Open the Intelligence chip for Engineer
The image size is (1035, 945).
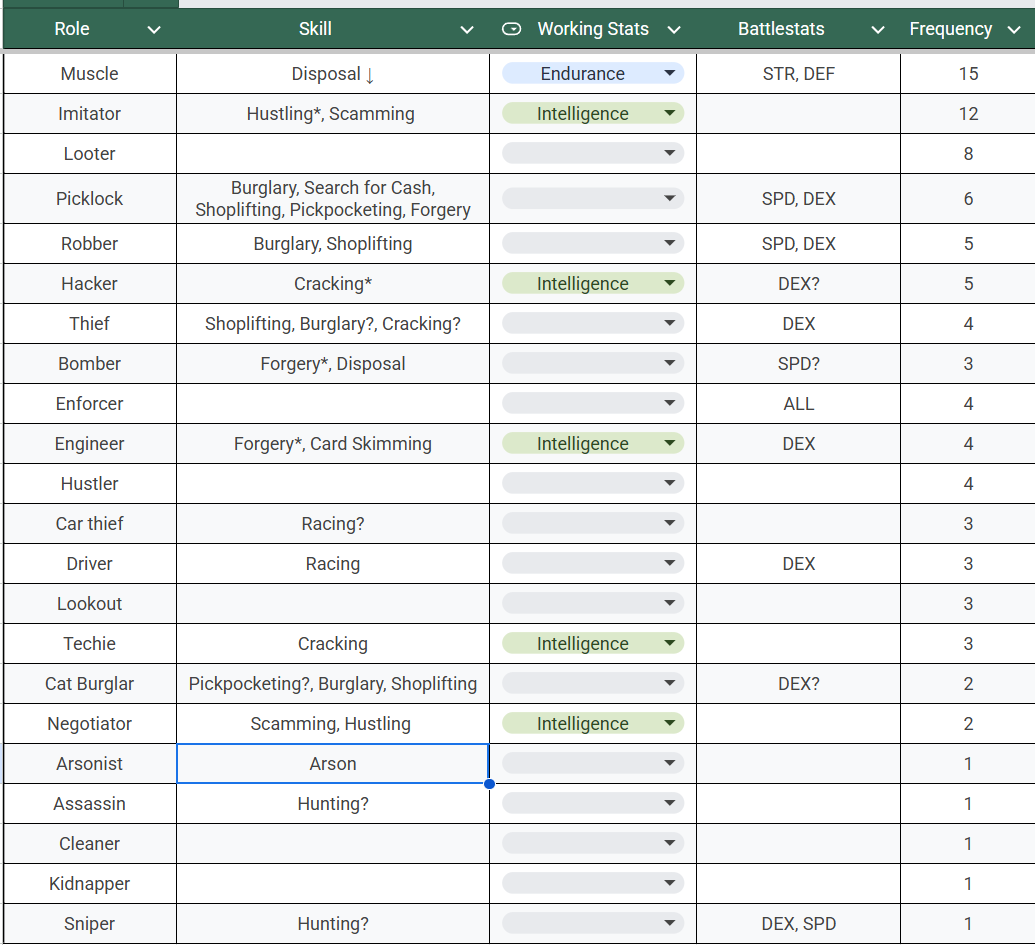(592, 444)
